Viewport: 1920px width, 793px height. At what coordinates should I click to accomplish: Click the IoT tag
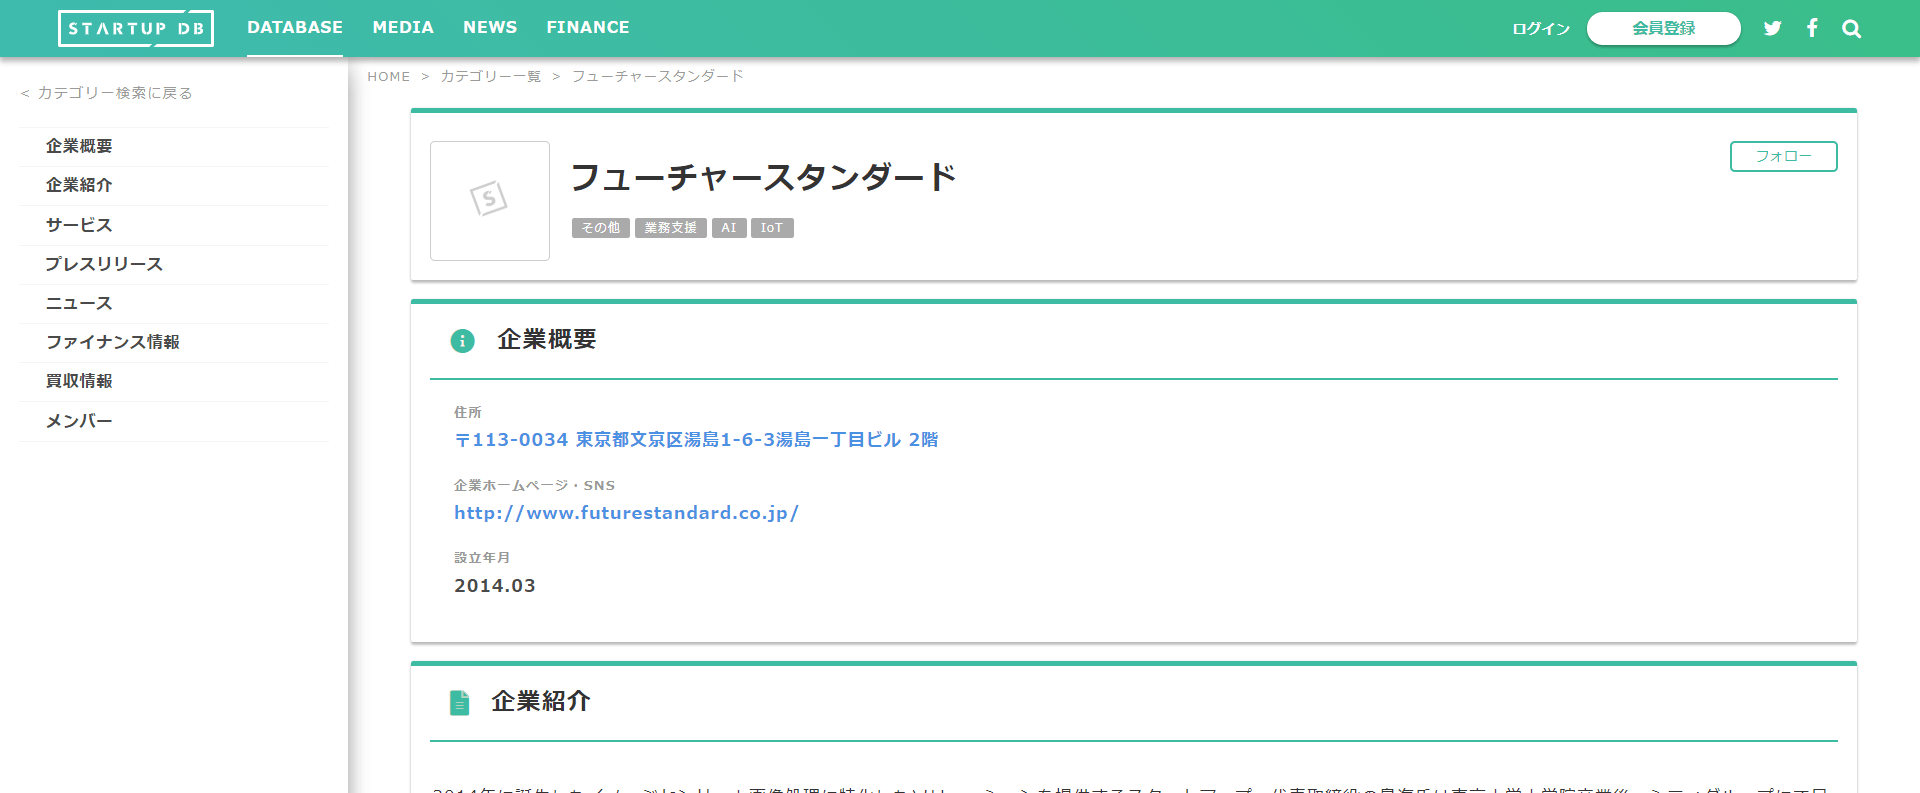772,228
